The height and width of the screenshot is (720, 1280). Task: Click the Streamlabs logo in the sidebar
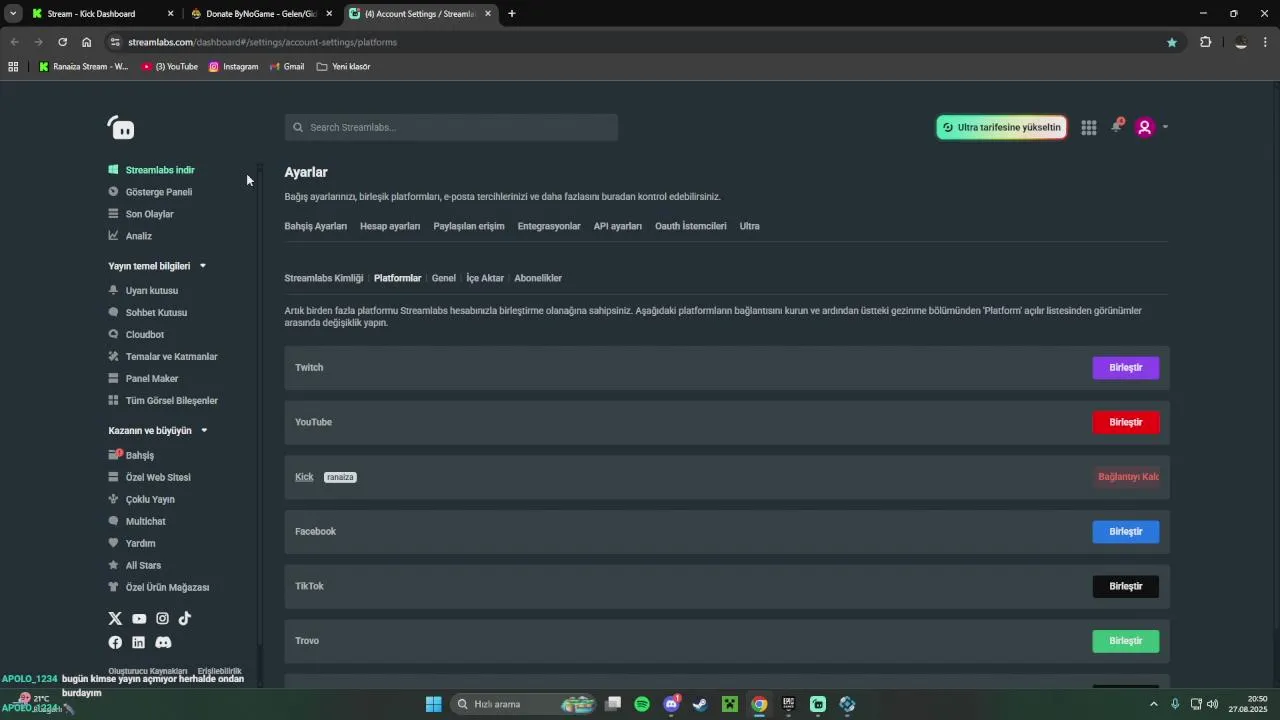121,128
